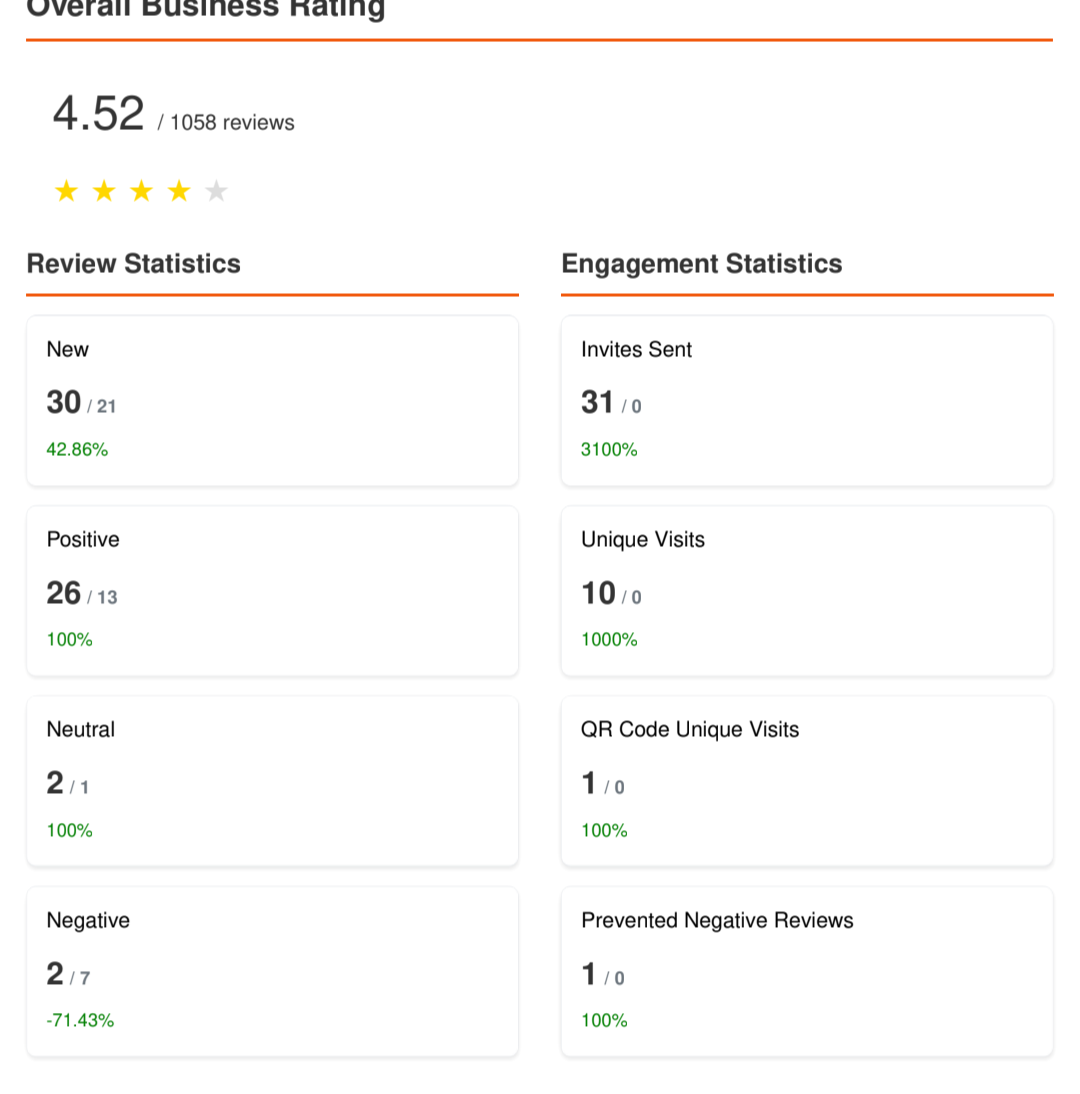Viewport: 1080px width, 1094px height.
Task: Click the Review Statistics heading
Action: pos(134,264)
